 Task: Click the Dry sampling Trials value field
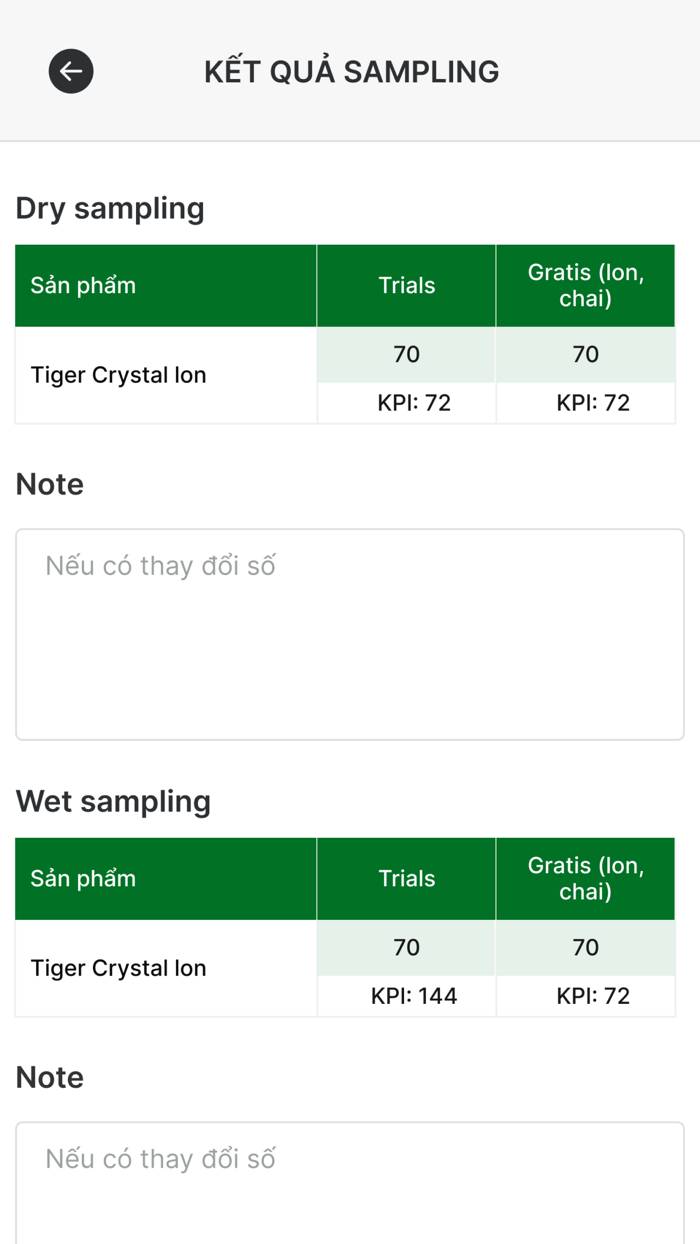(x=406, y=355)
